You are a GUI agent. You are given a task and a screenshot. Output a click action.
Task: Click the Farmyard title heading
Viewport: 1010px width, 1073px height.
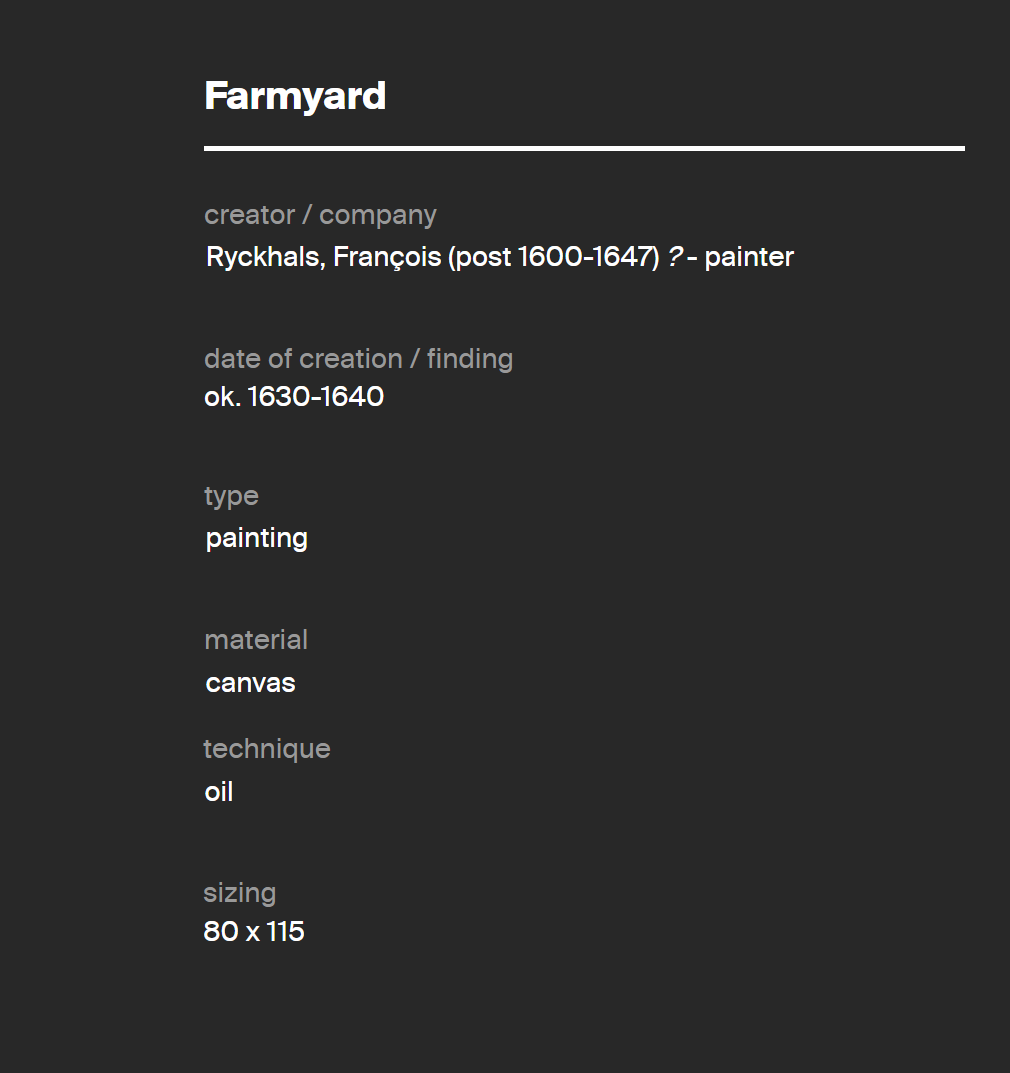pos(295,96)
